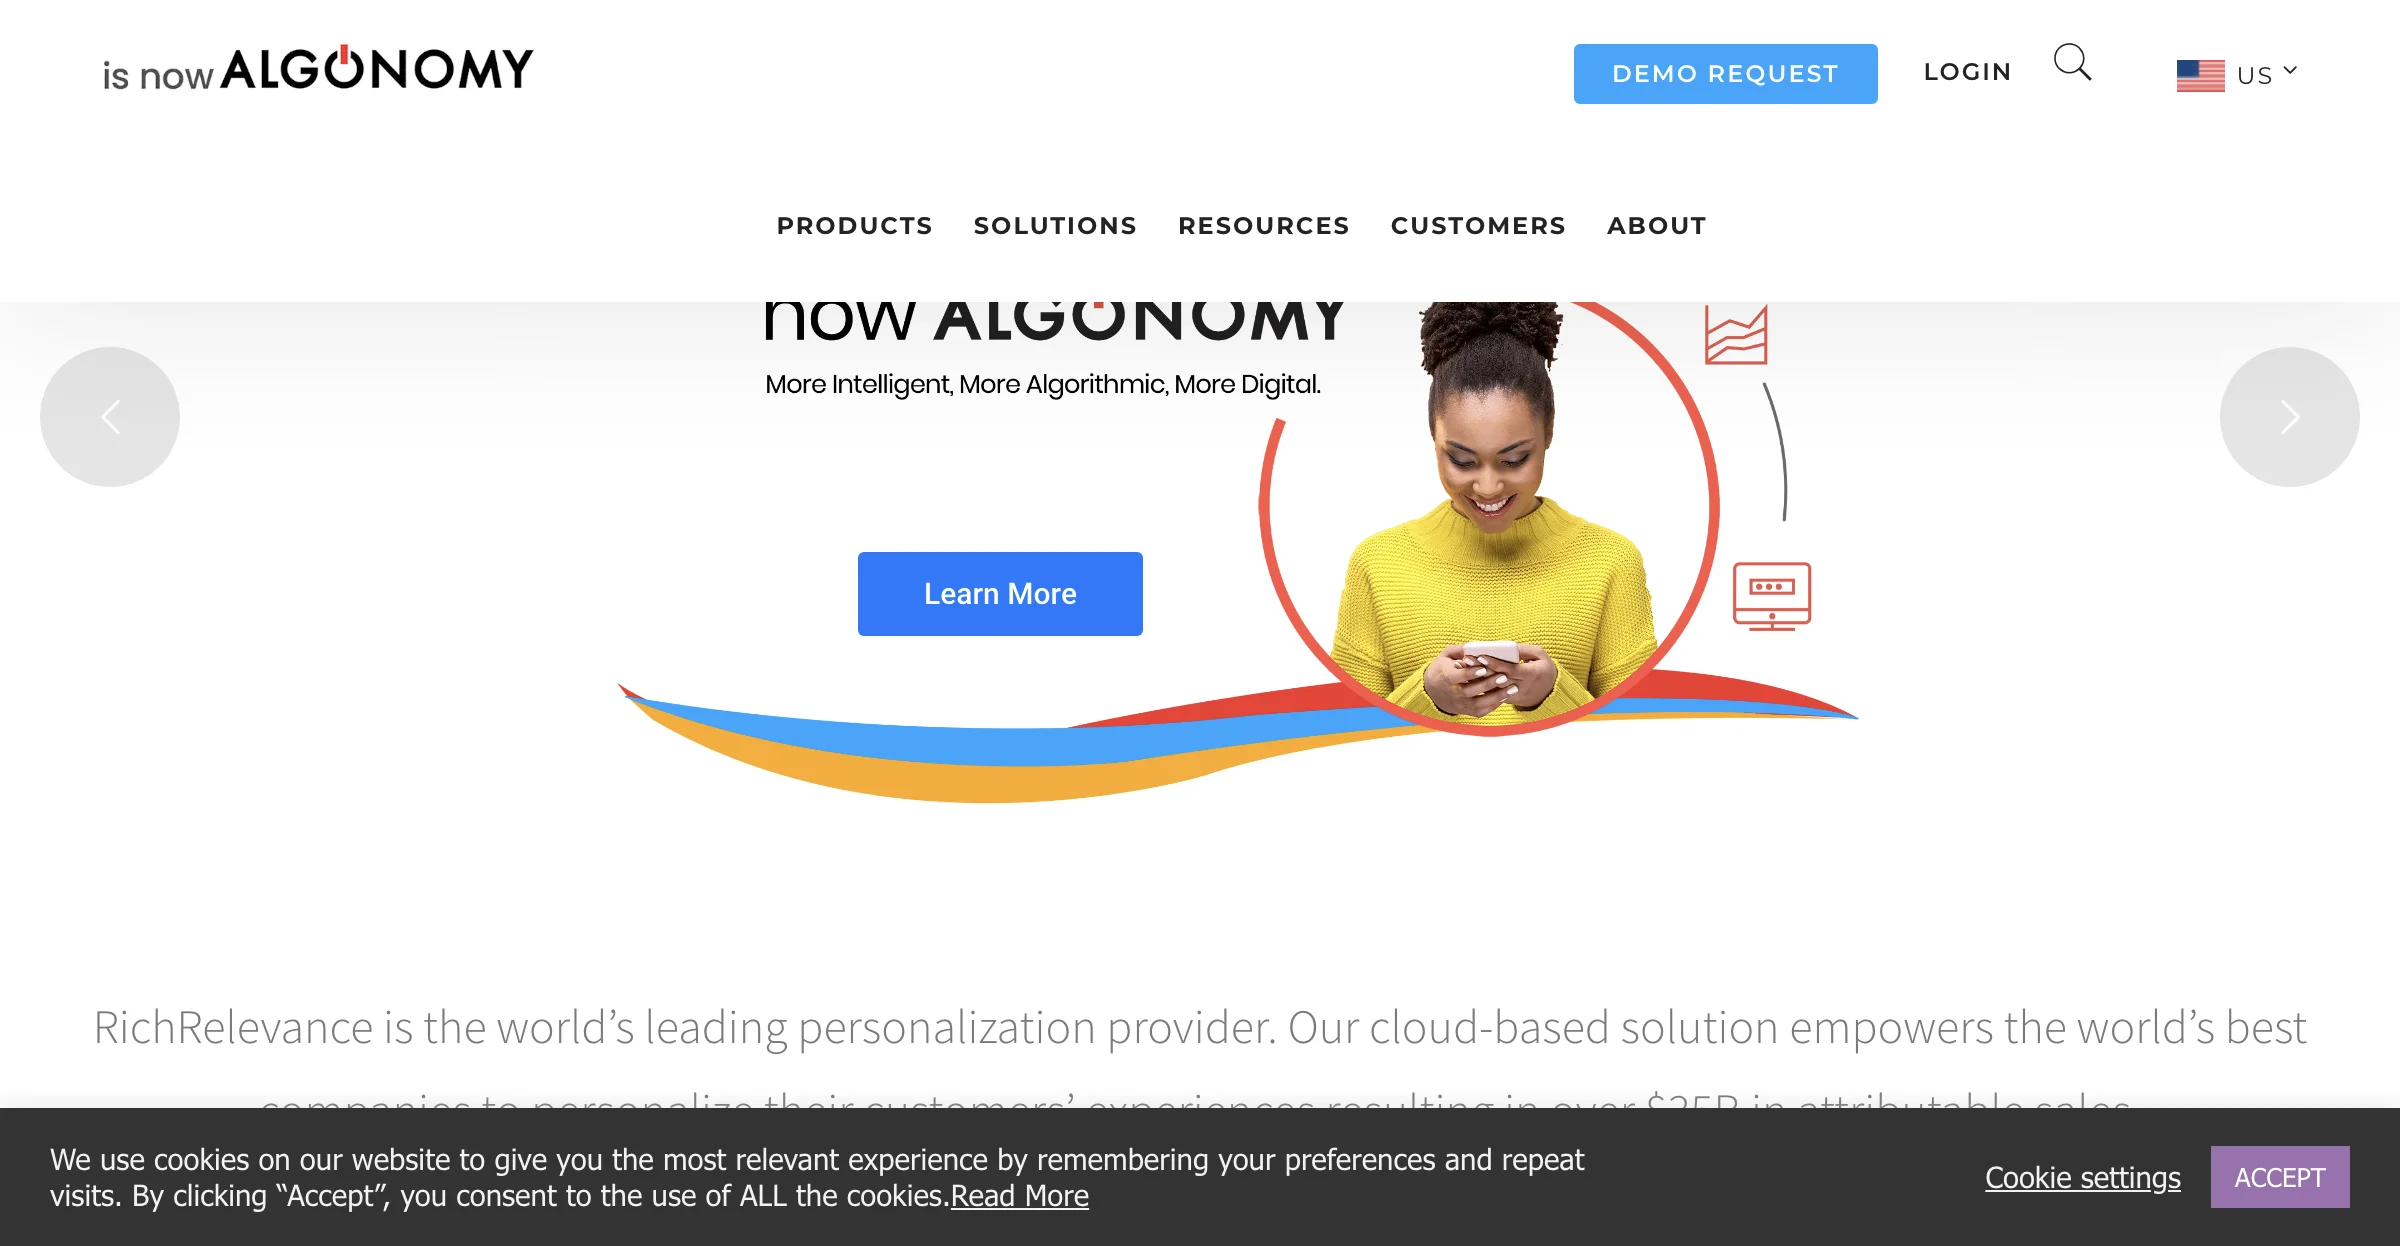The width and height of the screenshot is (2400, 1246).
Task: Navigate to next carousel slide
Action: (x=2289, y=417)
